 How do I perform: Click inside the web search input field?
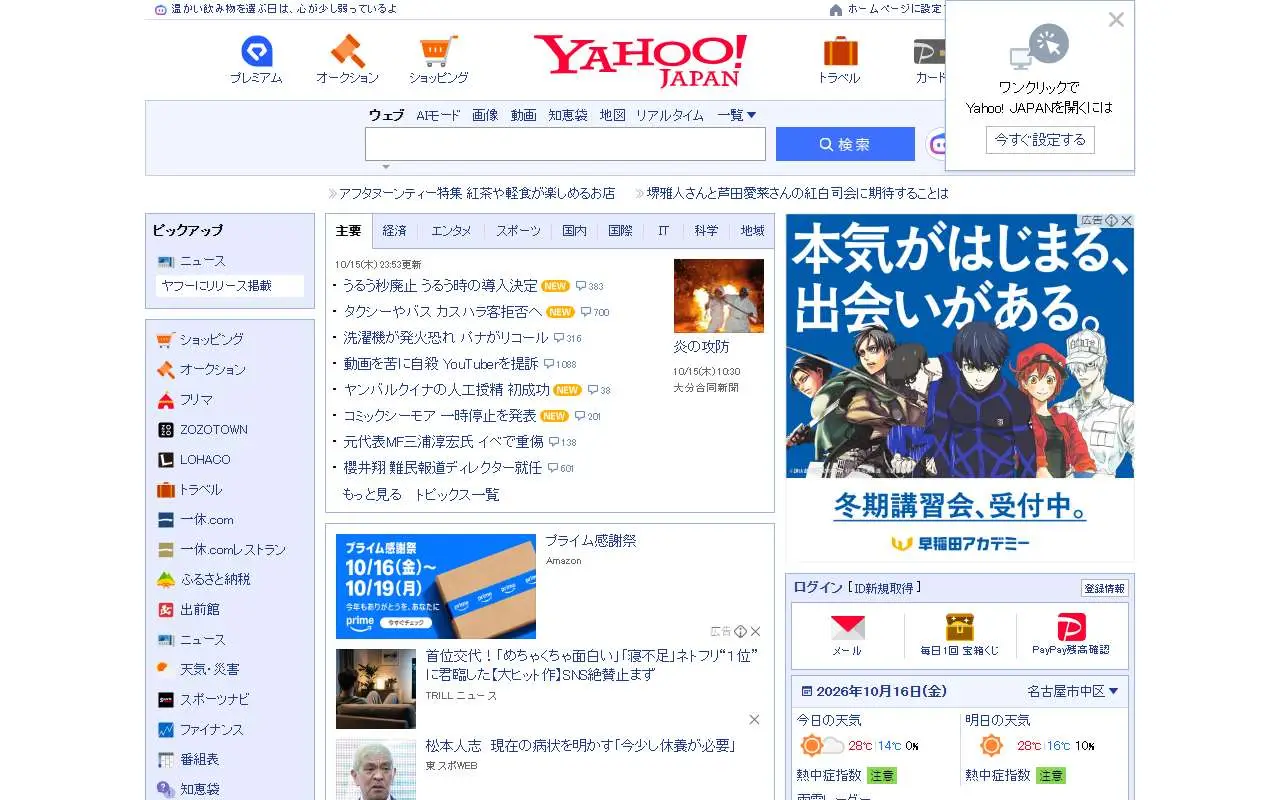tap(565, 144)
